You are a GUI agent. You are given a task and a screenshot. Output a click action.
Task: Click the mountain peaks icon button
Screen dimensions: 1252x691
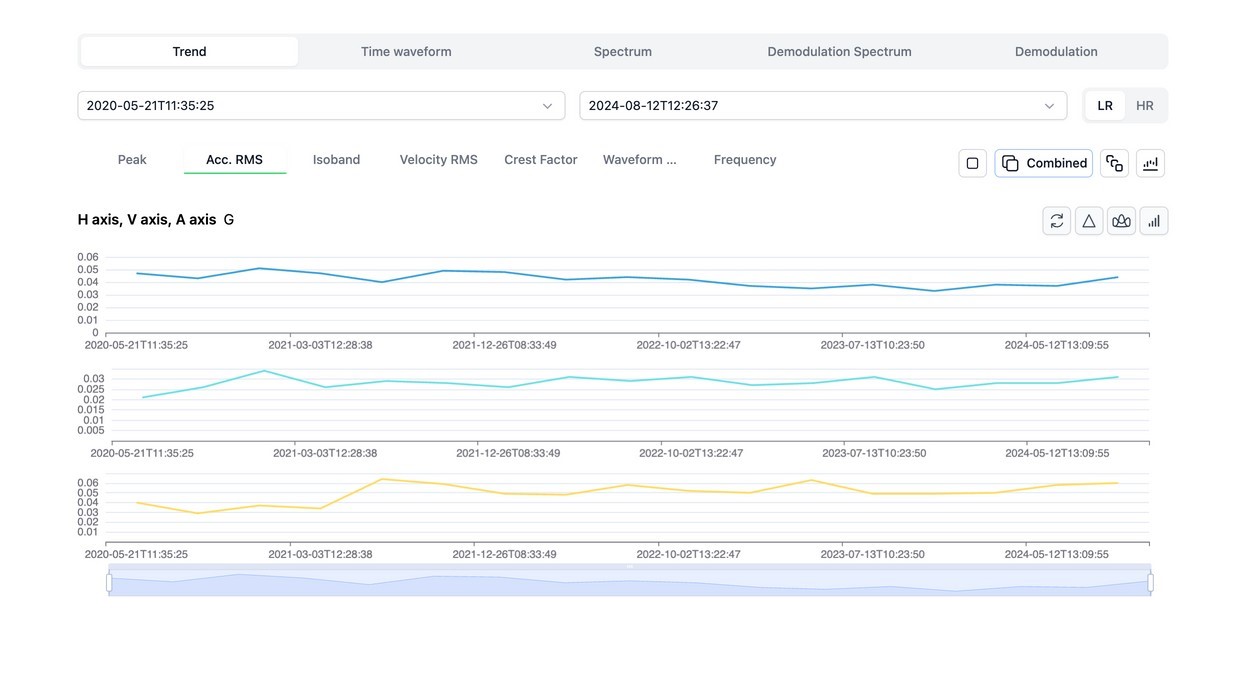coord(1121,221)
